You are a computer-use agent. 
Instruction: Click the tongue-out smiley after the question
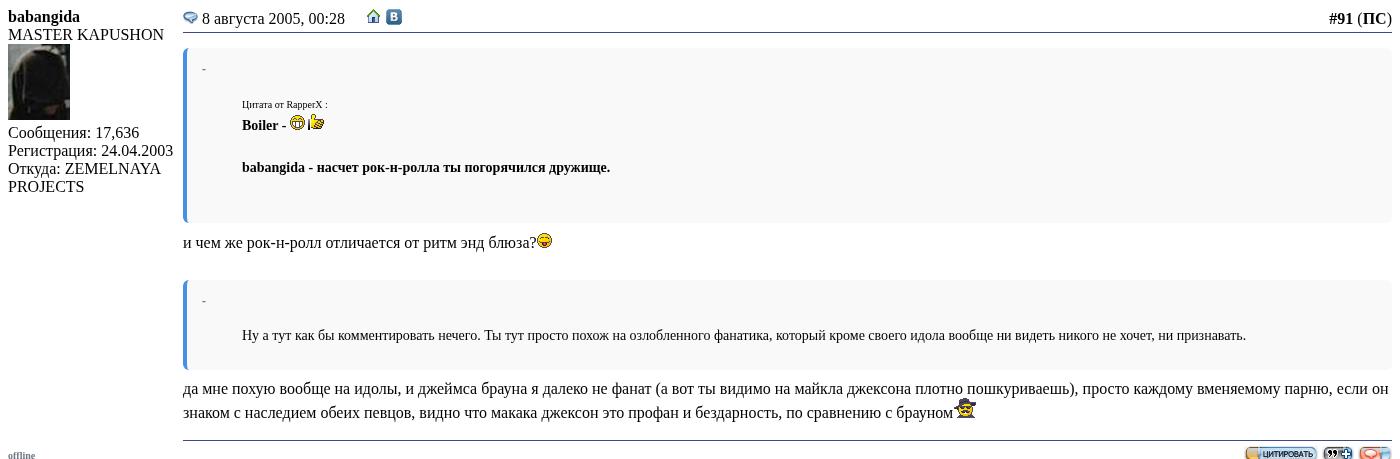(x=545, y=241)
